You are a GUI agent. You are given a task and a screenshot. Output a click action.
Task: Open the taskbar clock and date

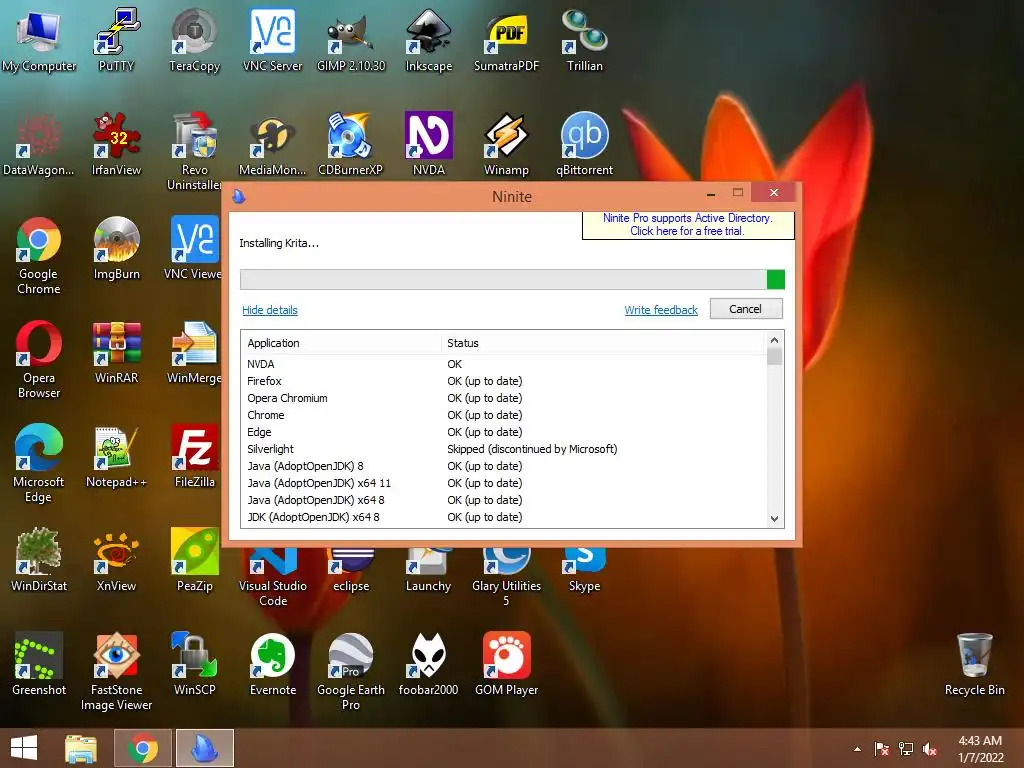tap(980, 749)
